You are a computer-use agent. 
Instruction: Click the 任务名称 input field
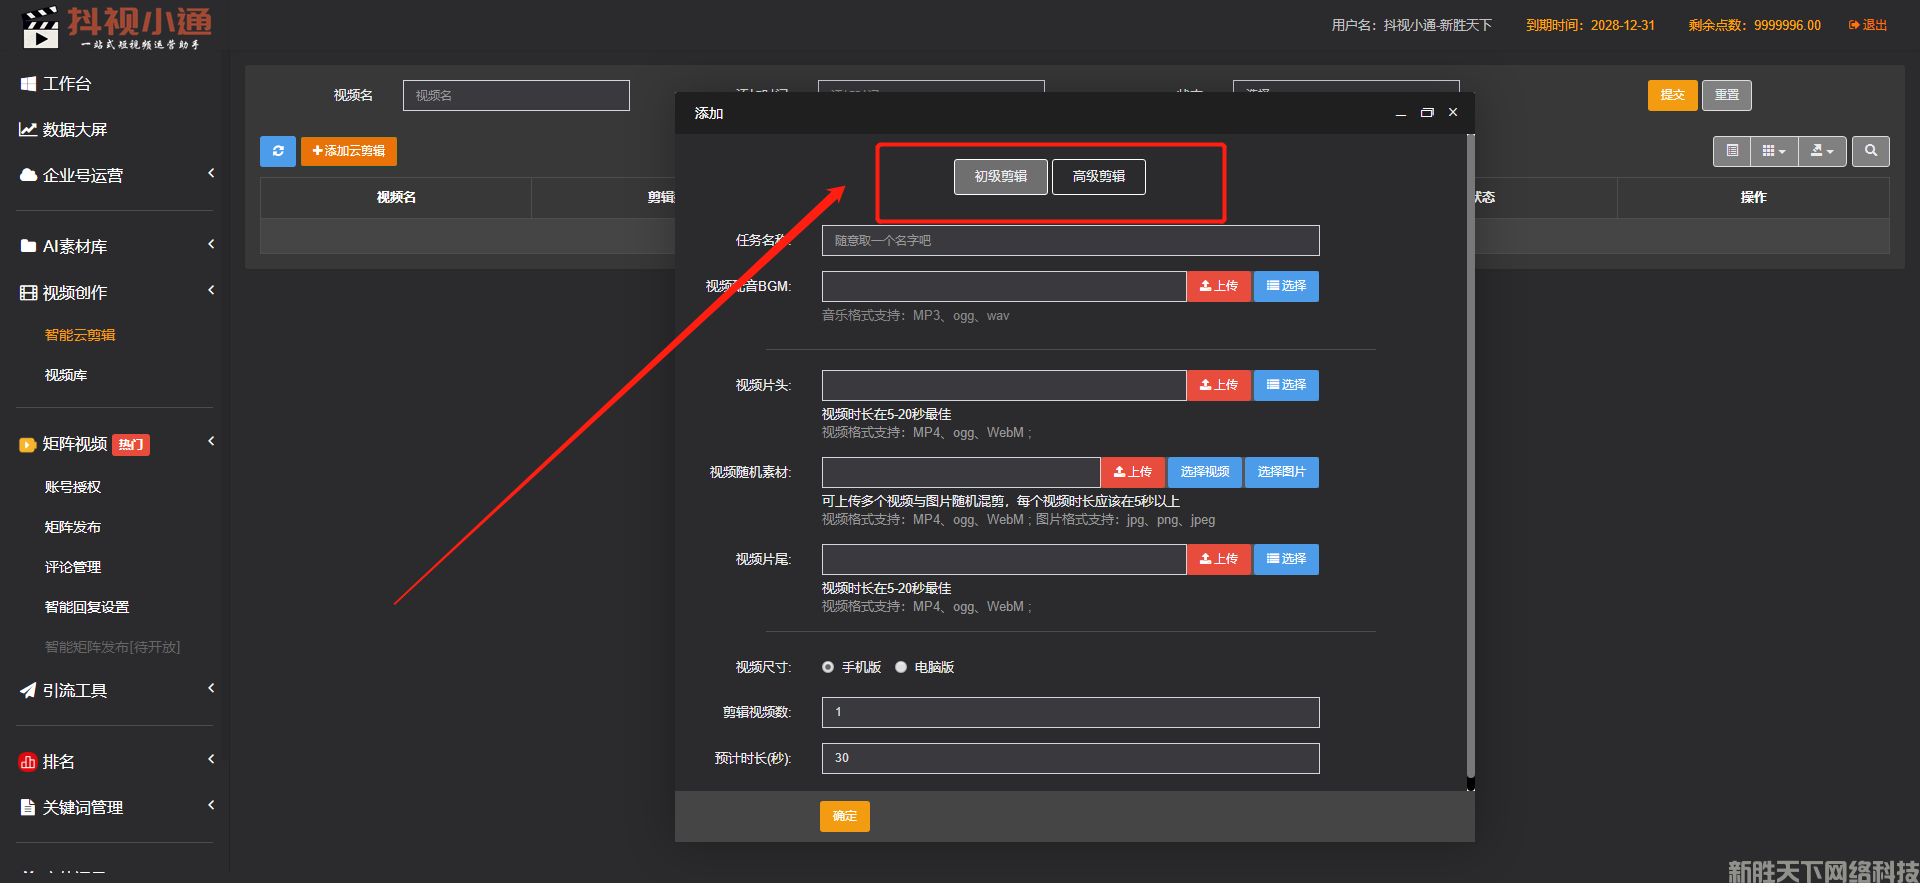[x=1070, y=241]
